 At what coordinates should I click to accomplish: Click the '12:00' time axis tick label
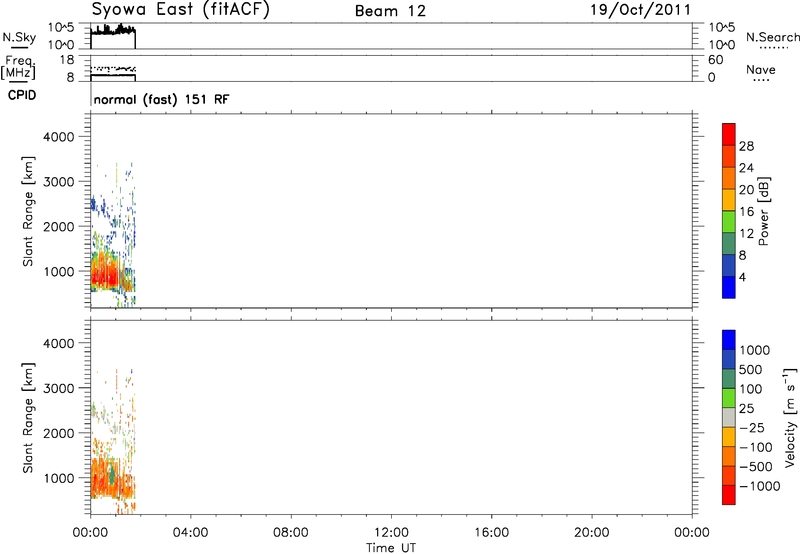(391, 533)
